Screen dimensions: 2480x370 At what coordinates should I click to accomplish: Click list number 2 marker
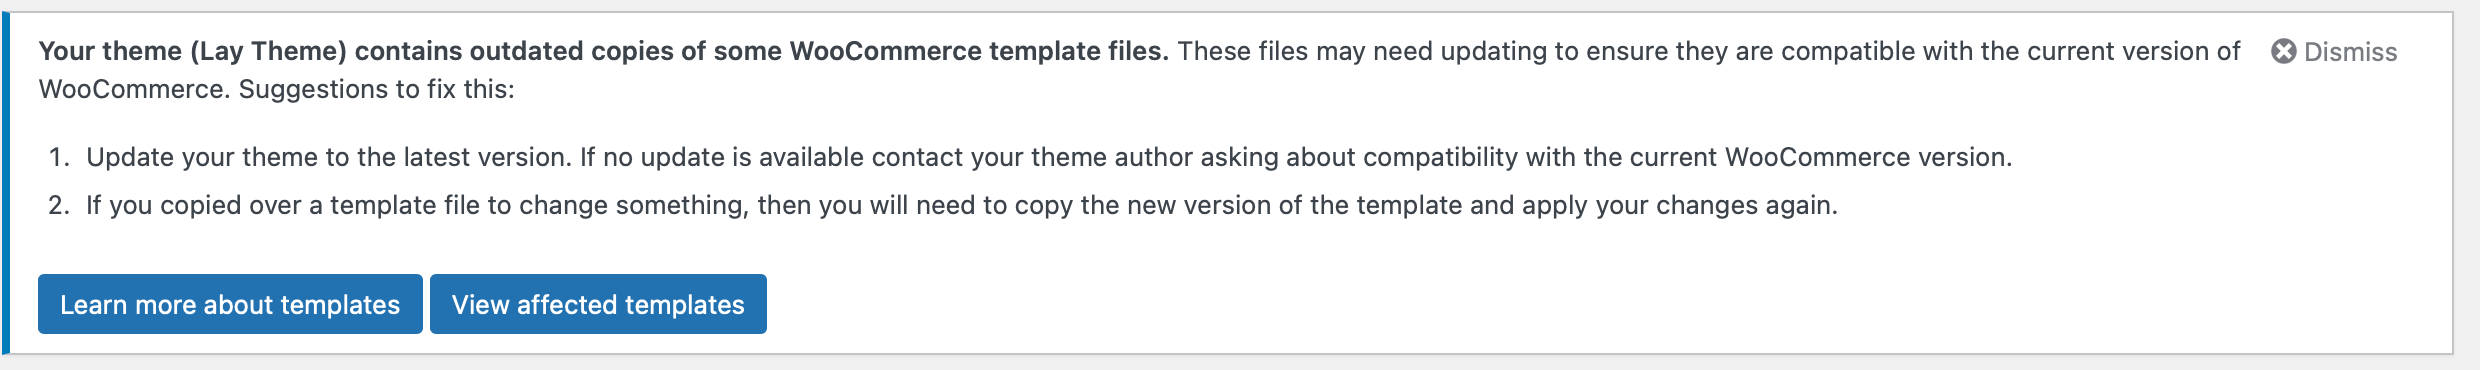coord(59,205)
